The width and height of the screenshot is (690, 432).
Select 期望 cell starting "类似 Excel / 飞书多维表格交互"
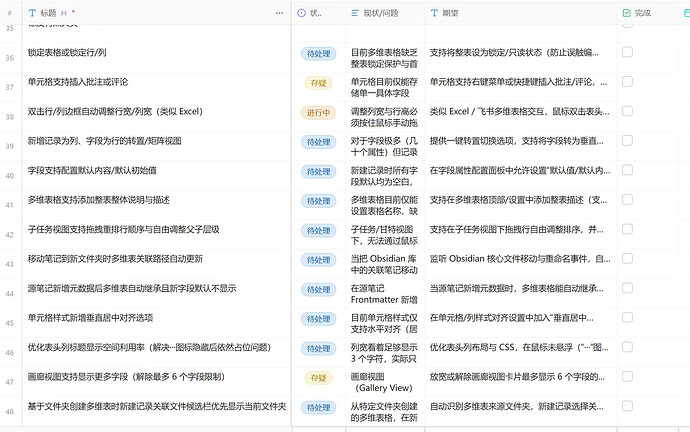(520, 111)
